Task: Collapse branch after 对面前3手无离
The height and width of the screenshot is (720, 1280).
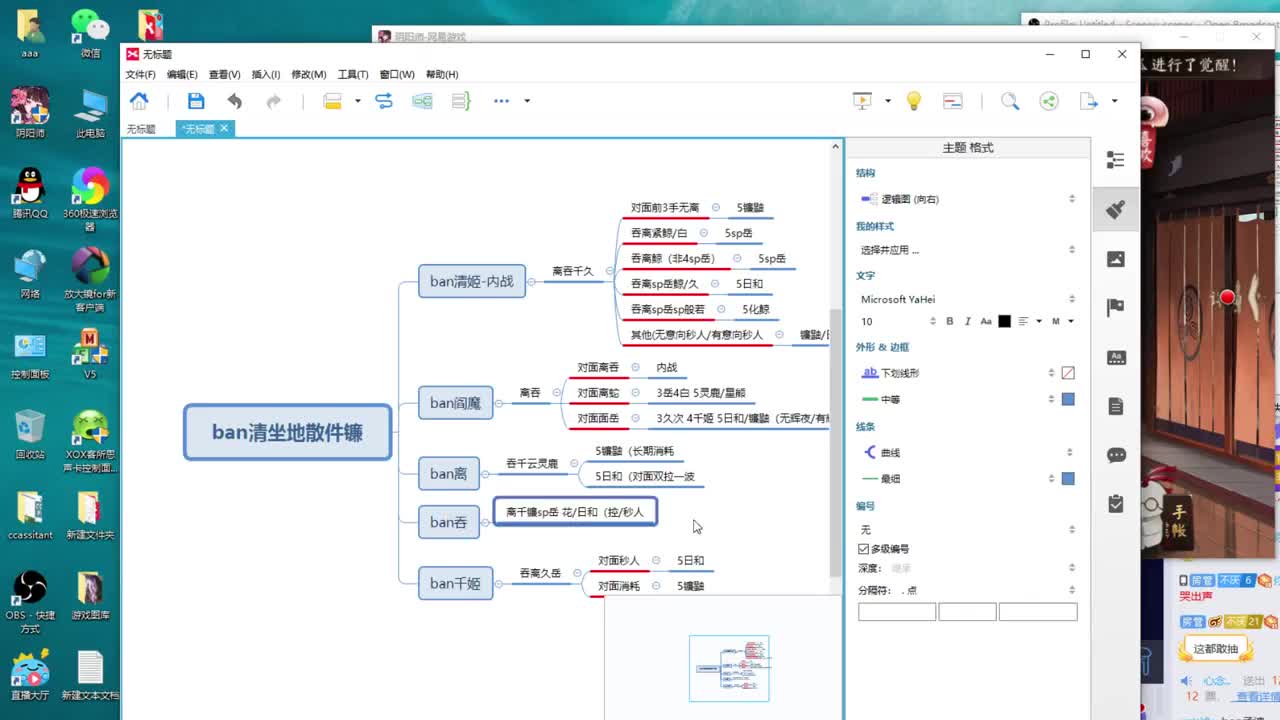Action: (x=716, y=208)
